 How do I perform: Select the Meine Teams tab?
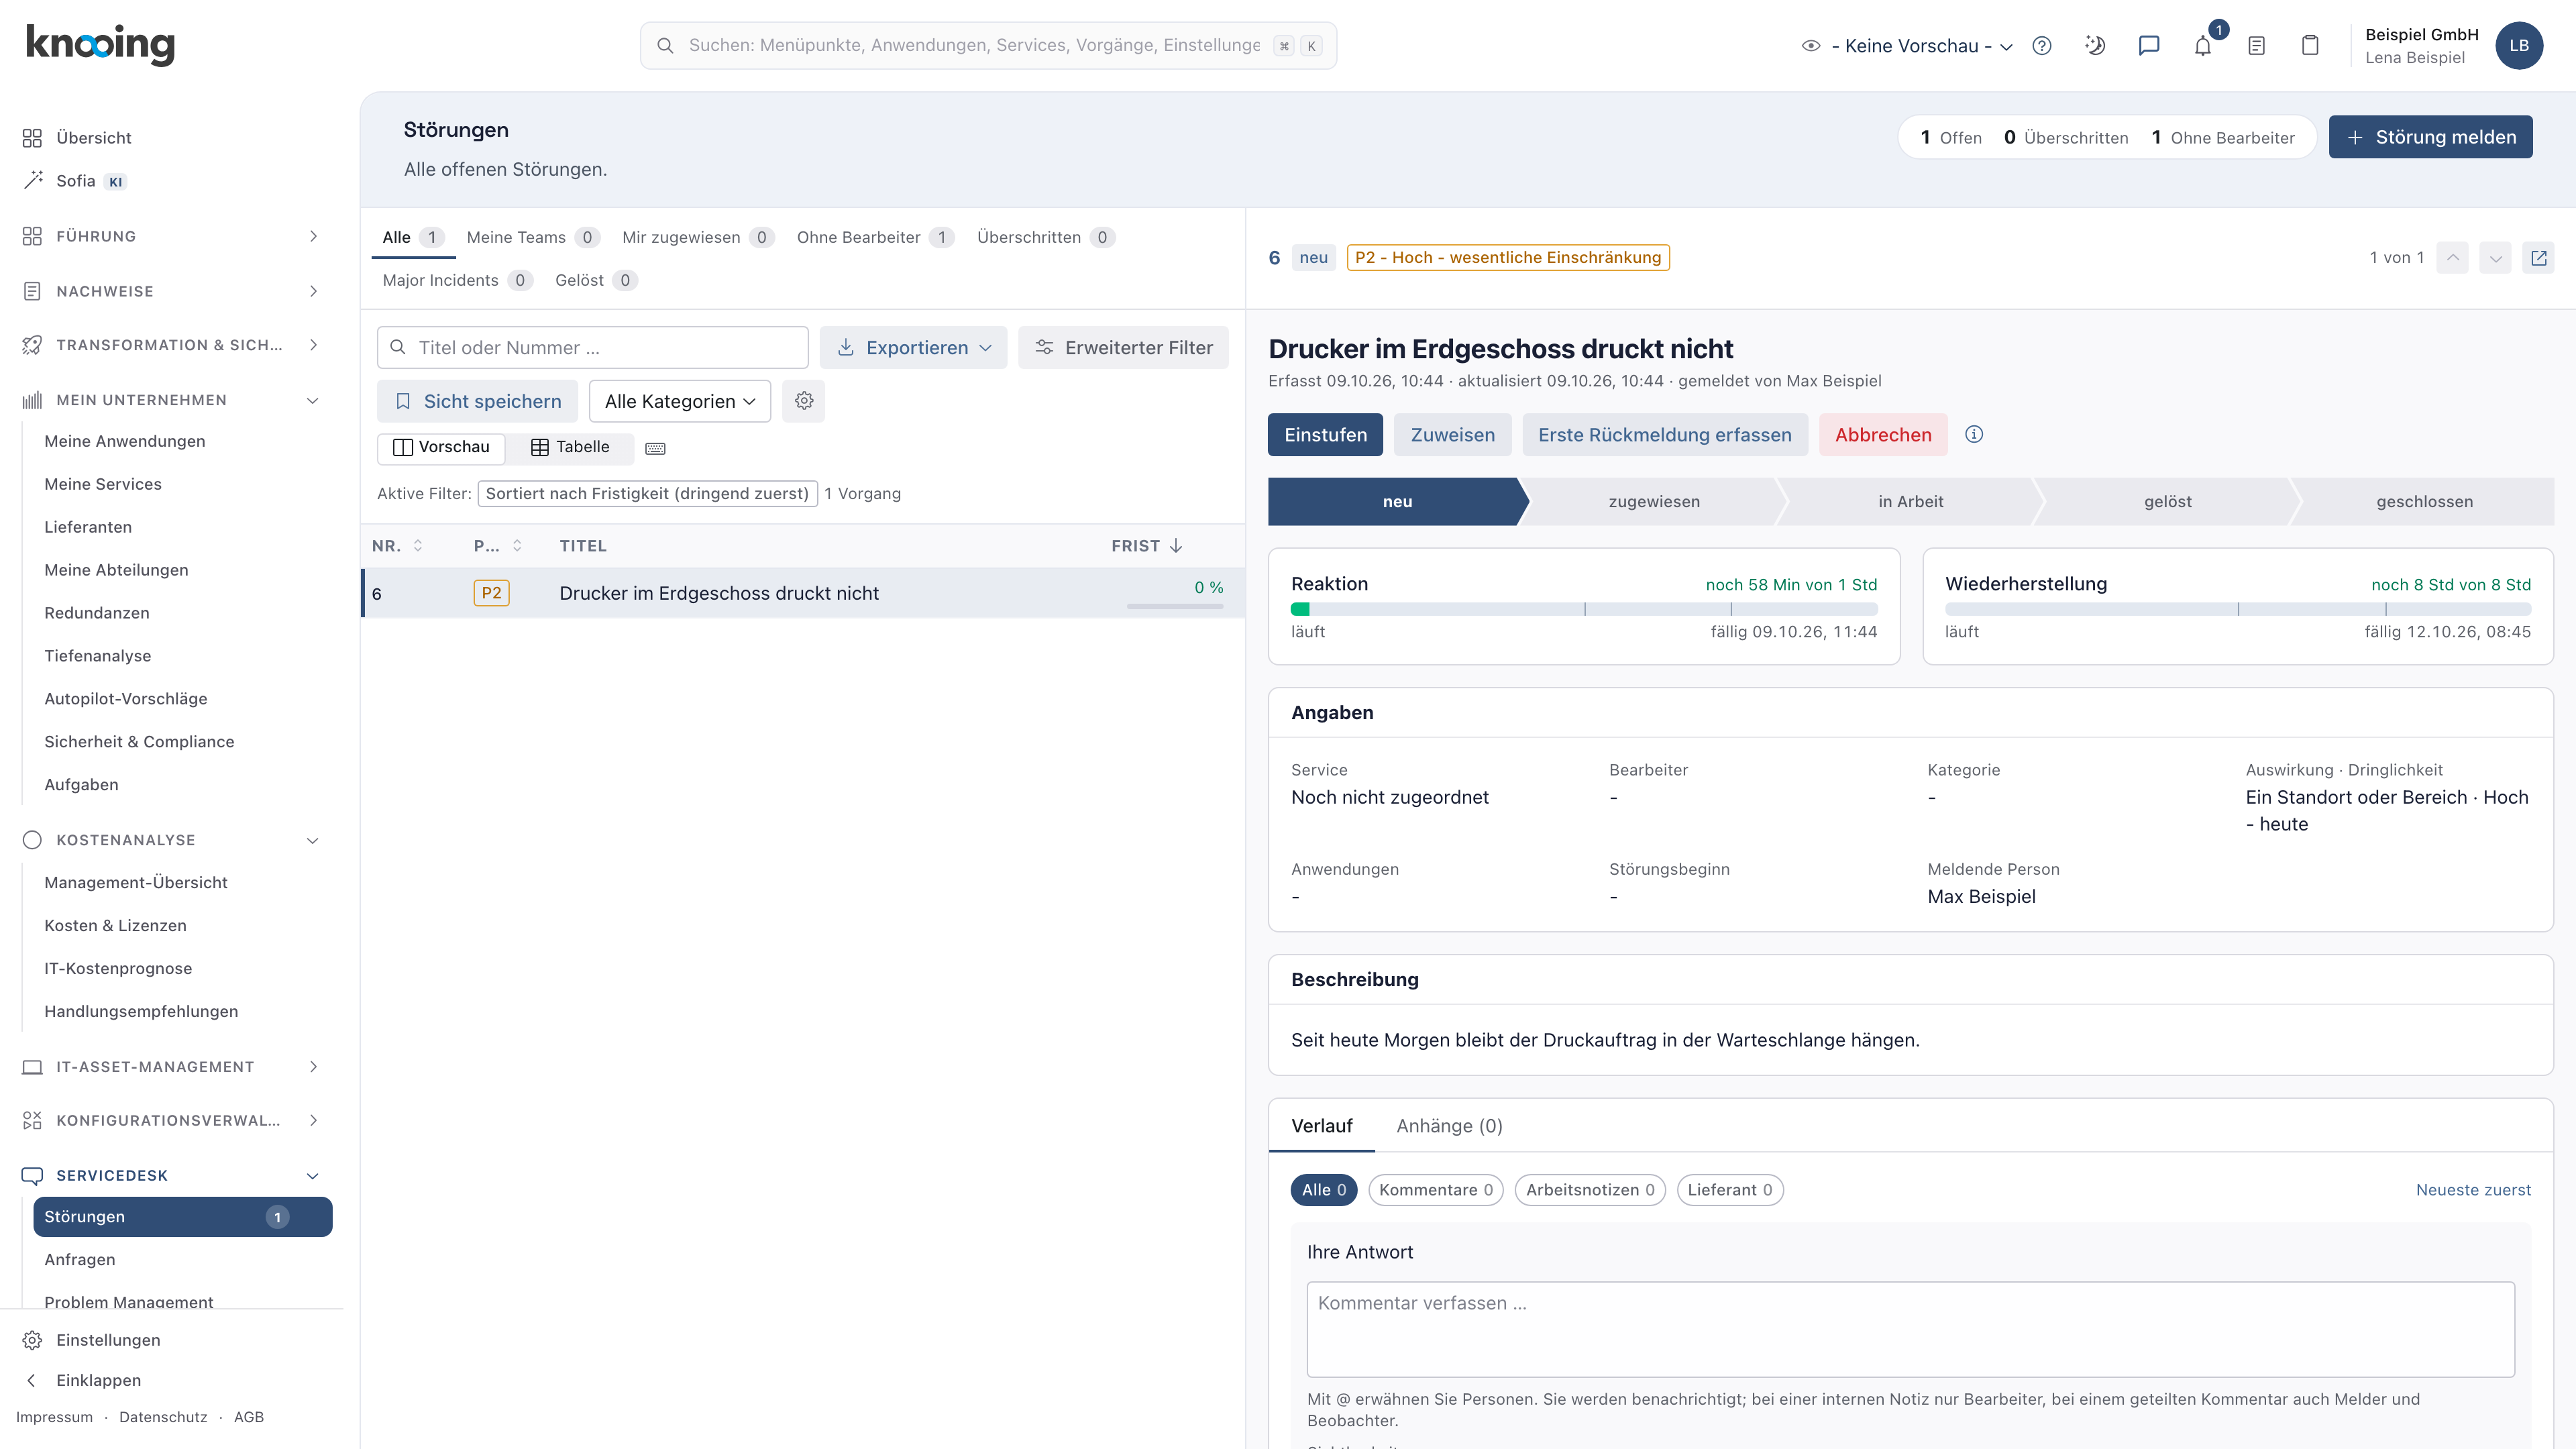pyautogui.click(x=532, y=237)
